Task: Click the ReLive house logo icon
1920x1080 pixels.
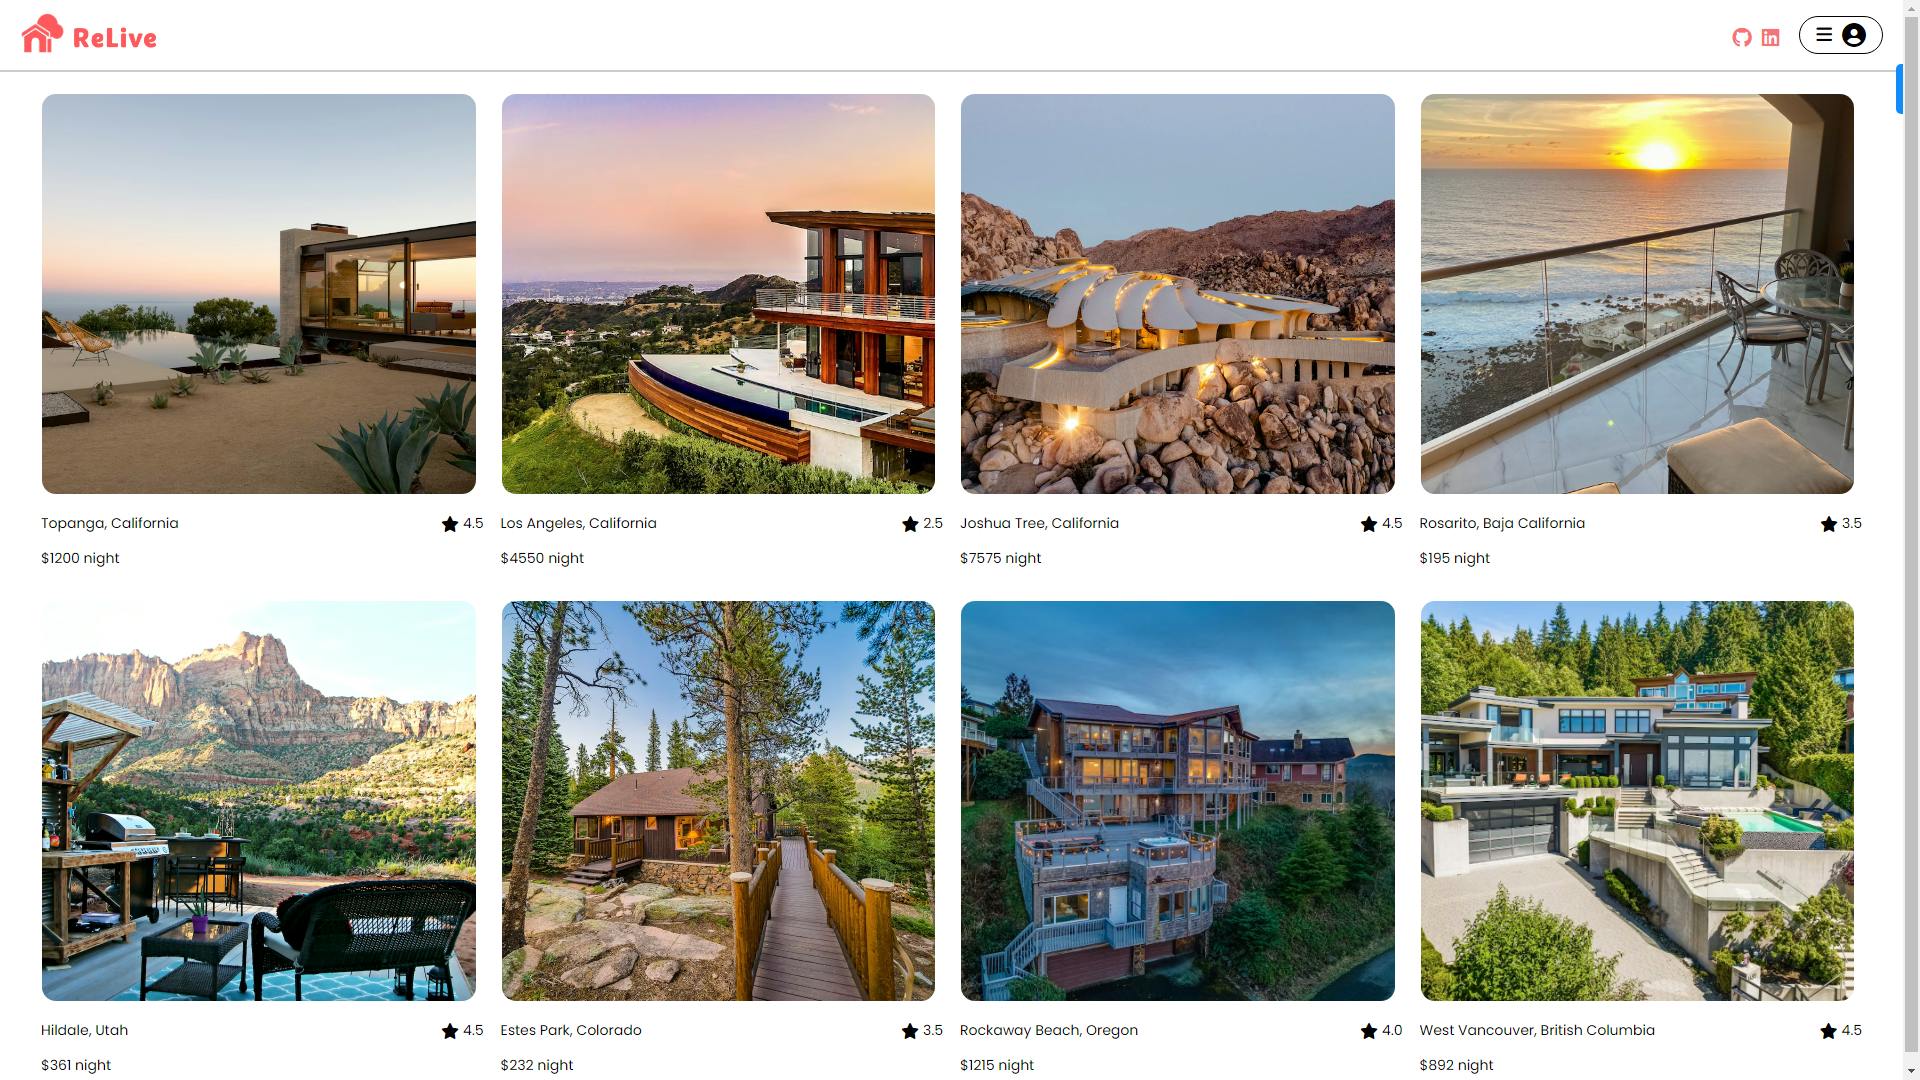Action: pyautogui.click(x=42, y=34)
